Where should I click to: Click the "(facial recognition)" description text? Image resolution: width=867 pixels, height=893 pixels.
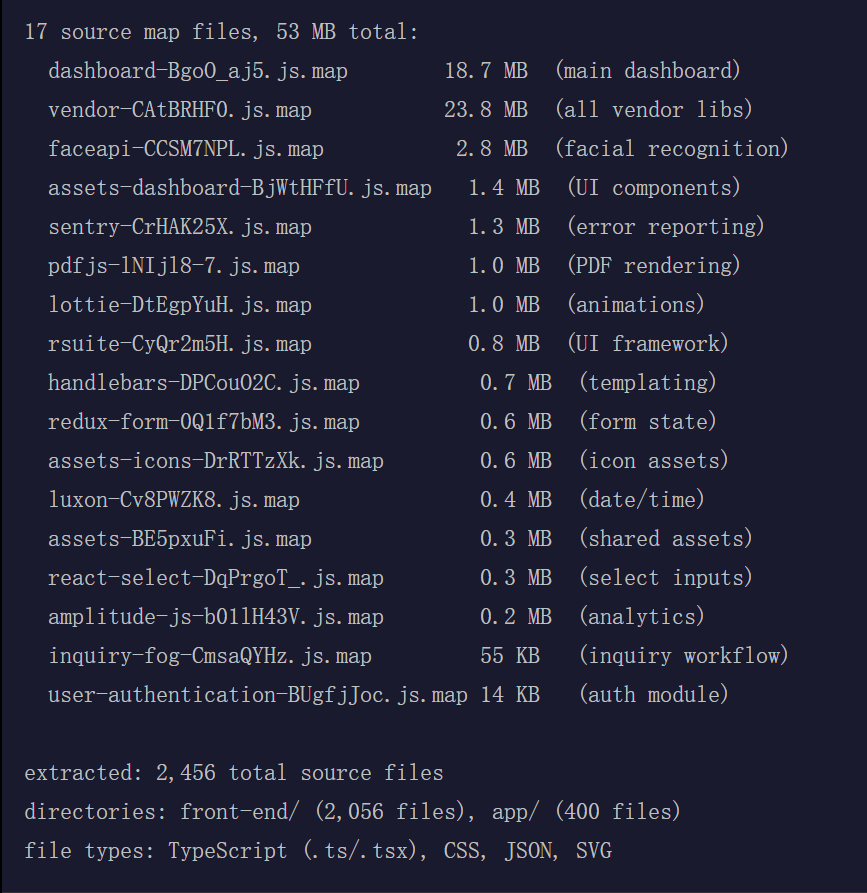tap(672, 149)
